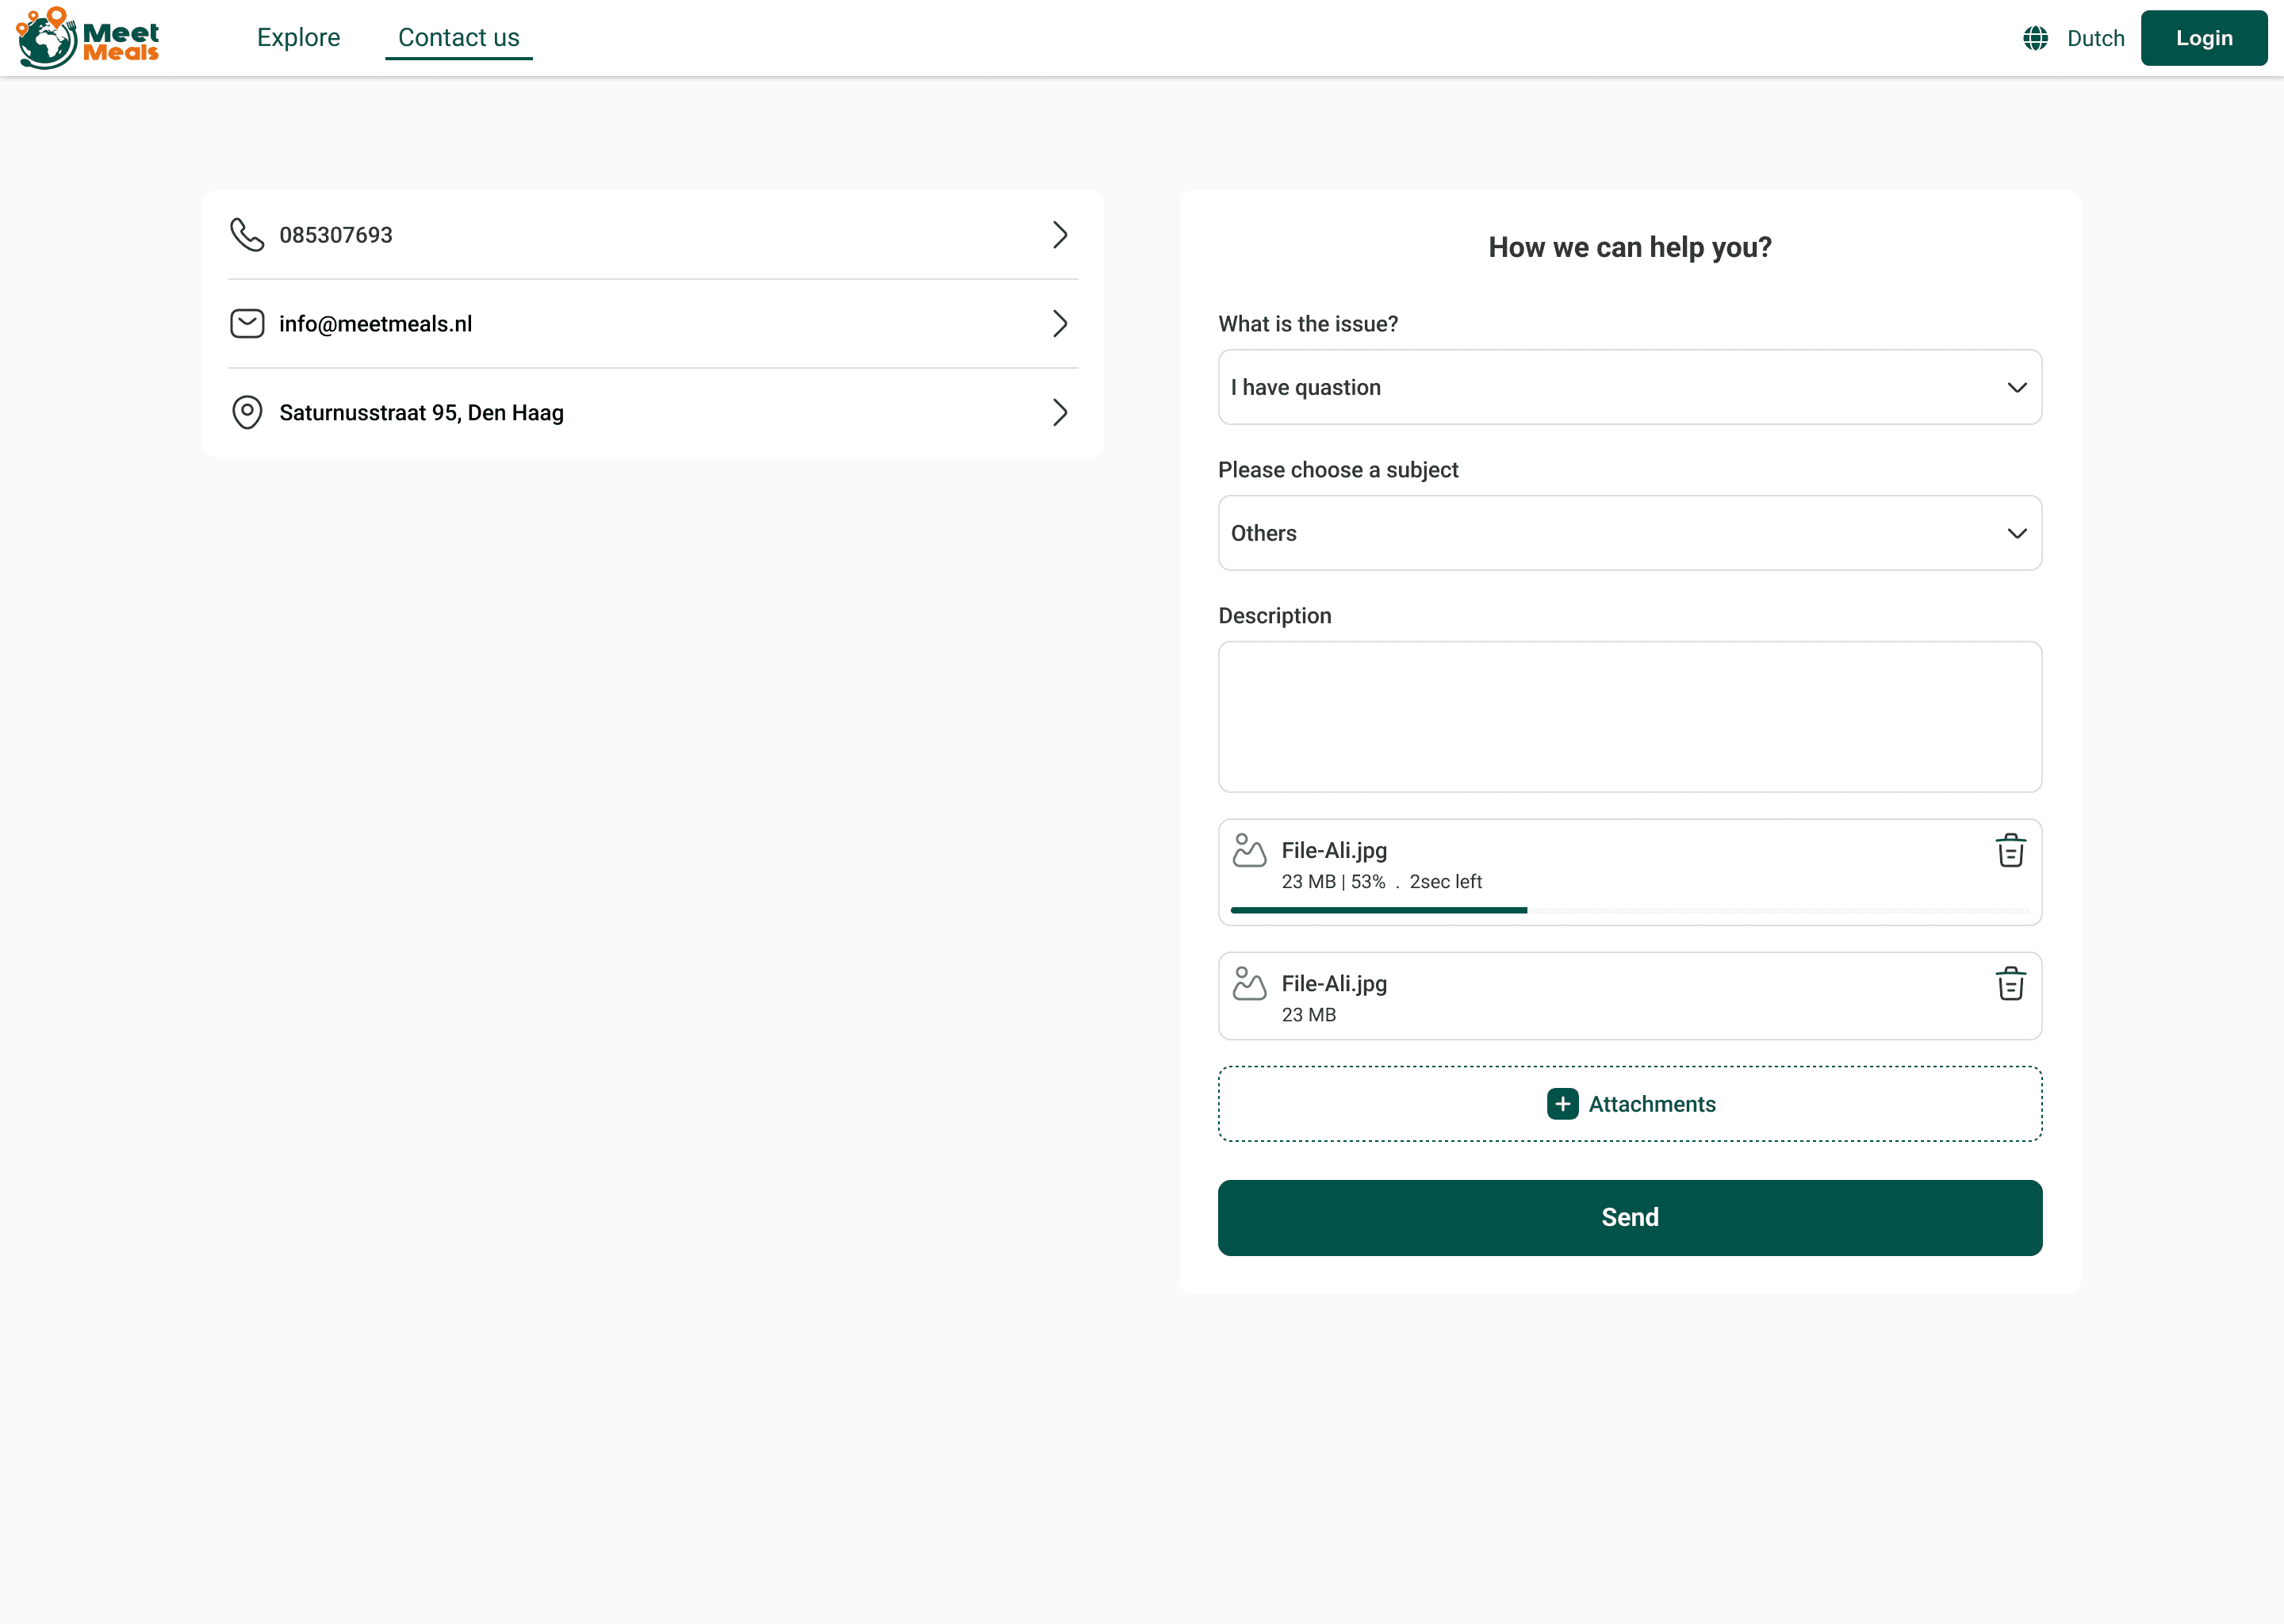Click the globe language icon
2284x1624 pixels.
click(x=2035, y=38)
